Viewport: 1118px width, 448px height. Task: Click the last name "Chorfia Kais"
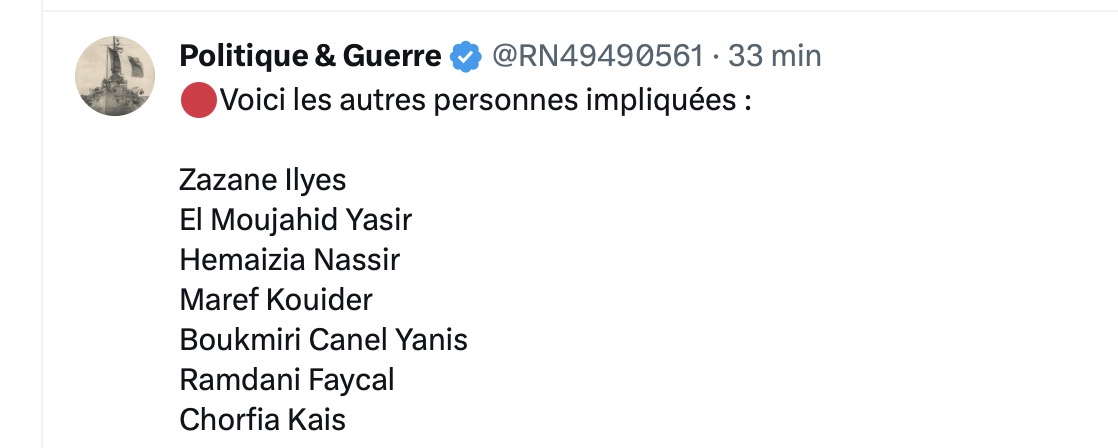(x=263, y=419)
